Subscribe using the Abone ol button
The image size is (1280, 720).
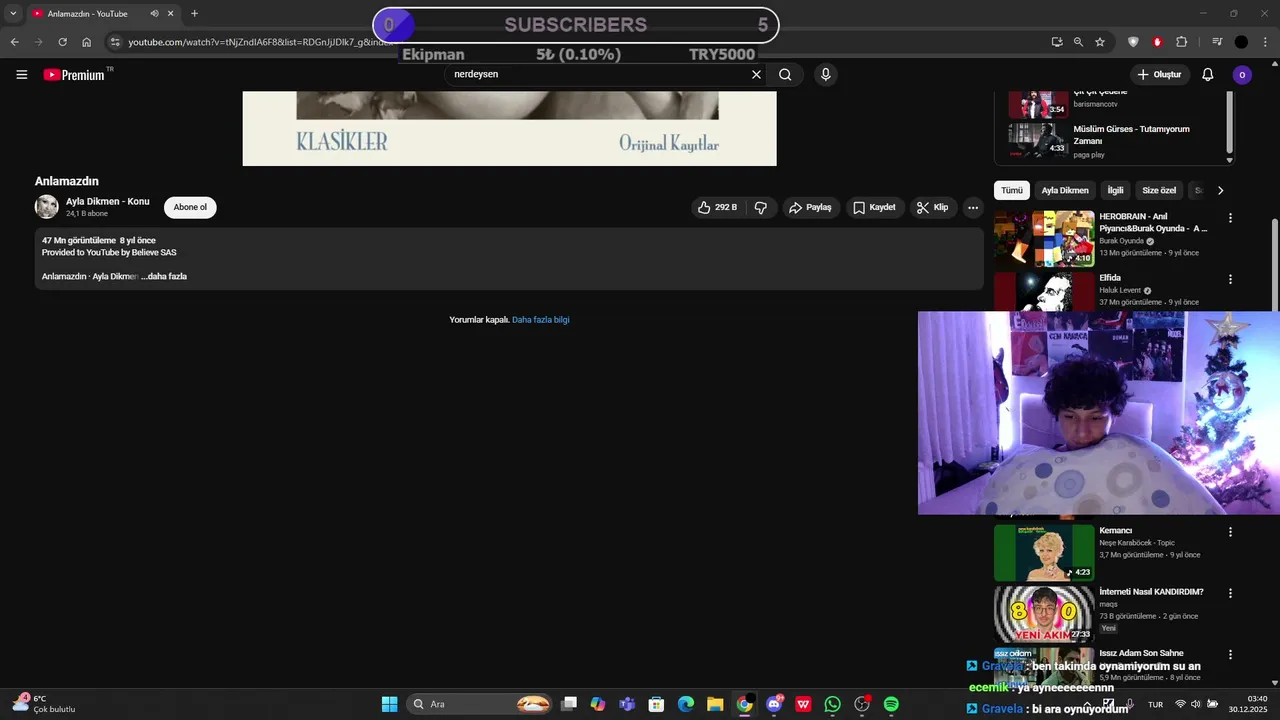pos(190,207)
